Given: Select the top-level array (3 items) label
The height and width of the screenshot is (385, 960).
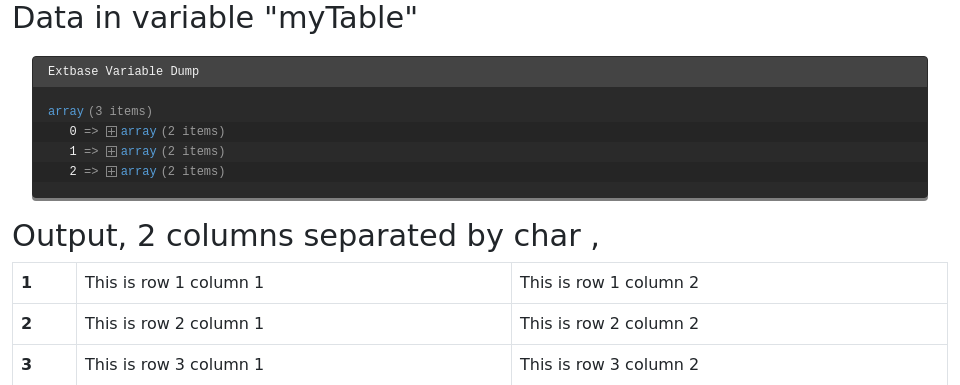Looking at the screenshot, I should click(x=100, y=111).
